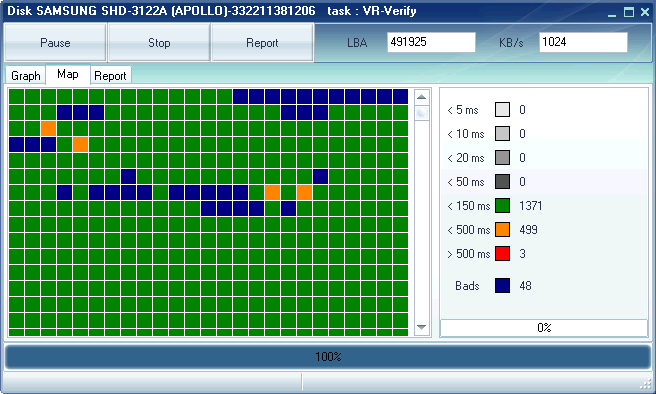Switch to the Graph tab
The image size is (656, 394).
coord(26,76)
